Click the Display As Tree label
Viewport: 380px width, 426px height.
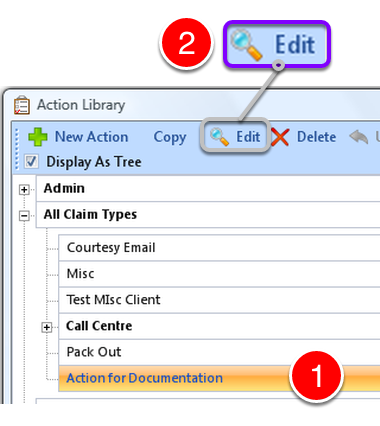[x=94, y=162]
